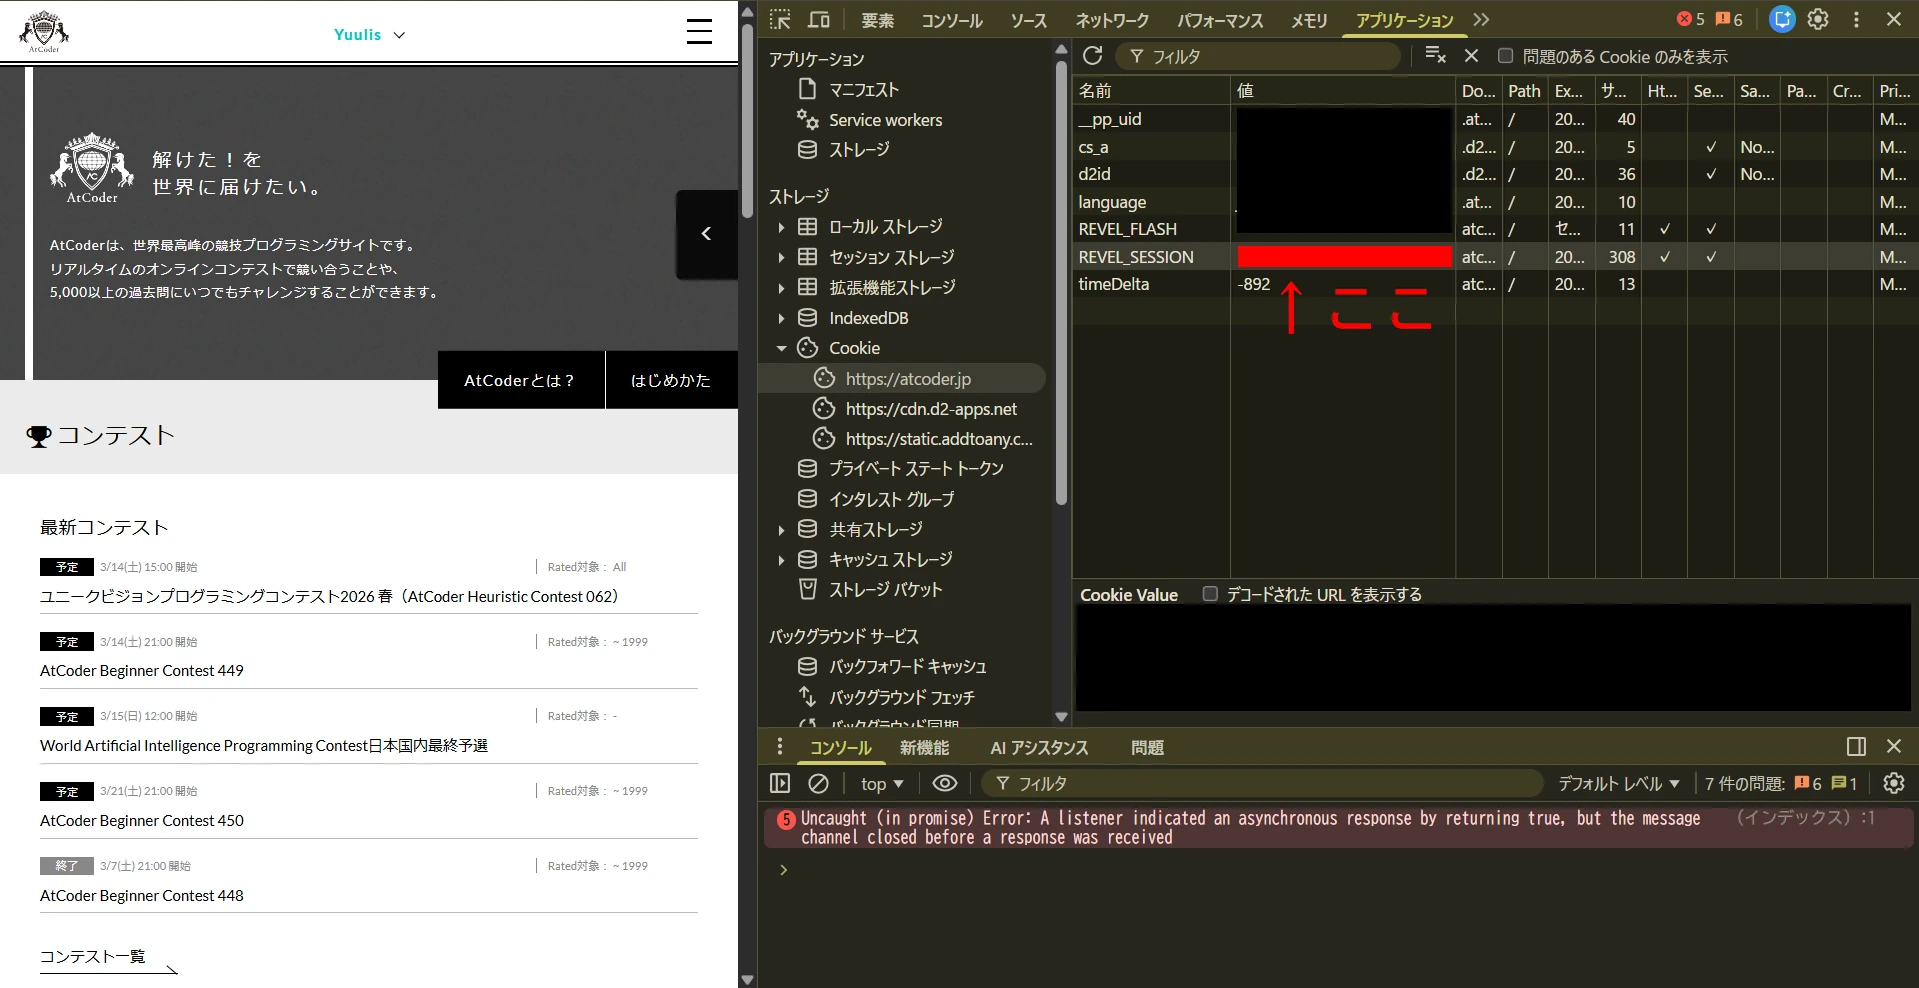Select the REVEL_SESSION cookie row
This screenshot has height=988, width=1919.
pos(1494,257)
